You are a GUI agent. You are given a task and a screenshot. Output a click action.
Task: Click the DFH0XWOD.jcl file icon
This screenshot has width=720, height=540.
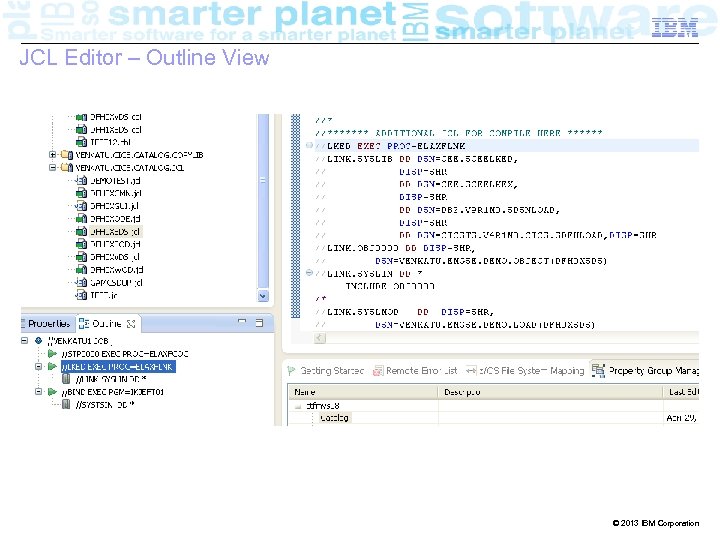coord(81,270)
